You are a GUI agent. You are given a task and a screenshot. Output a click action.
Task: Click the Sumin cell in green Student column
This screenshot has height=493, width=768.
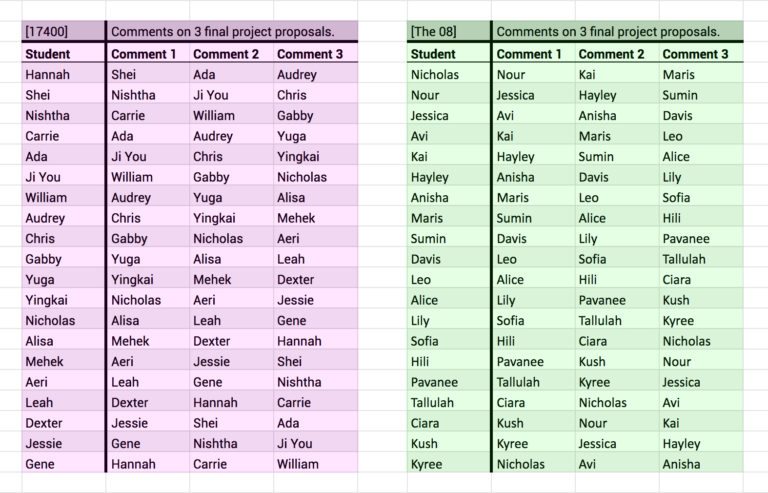(x=449, y=238)
